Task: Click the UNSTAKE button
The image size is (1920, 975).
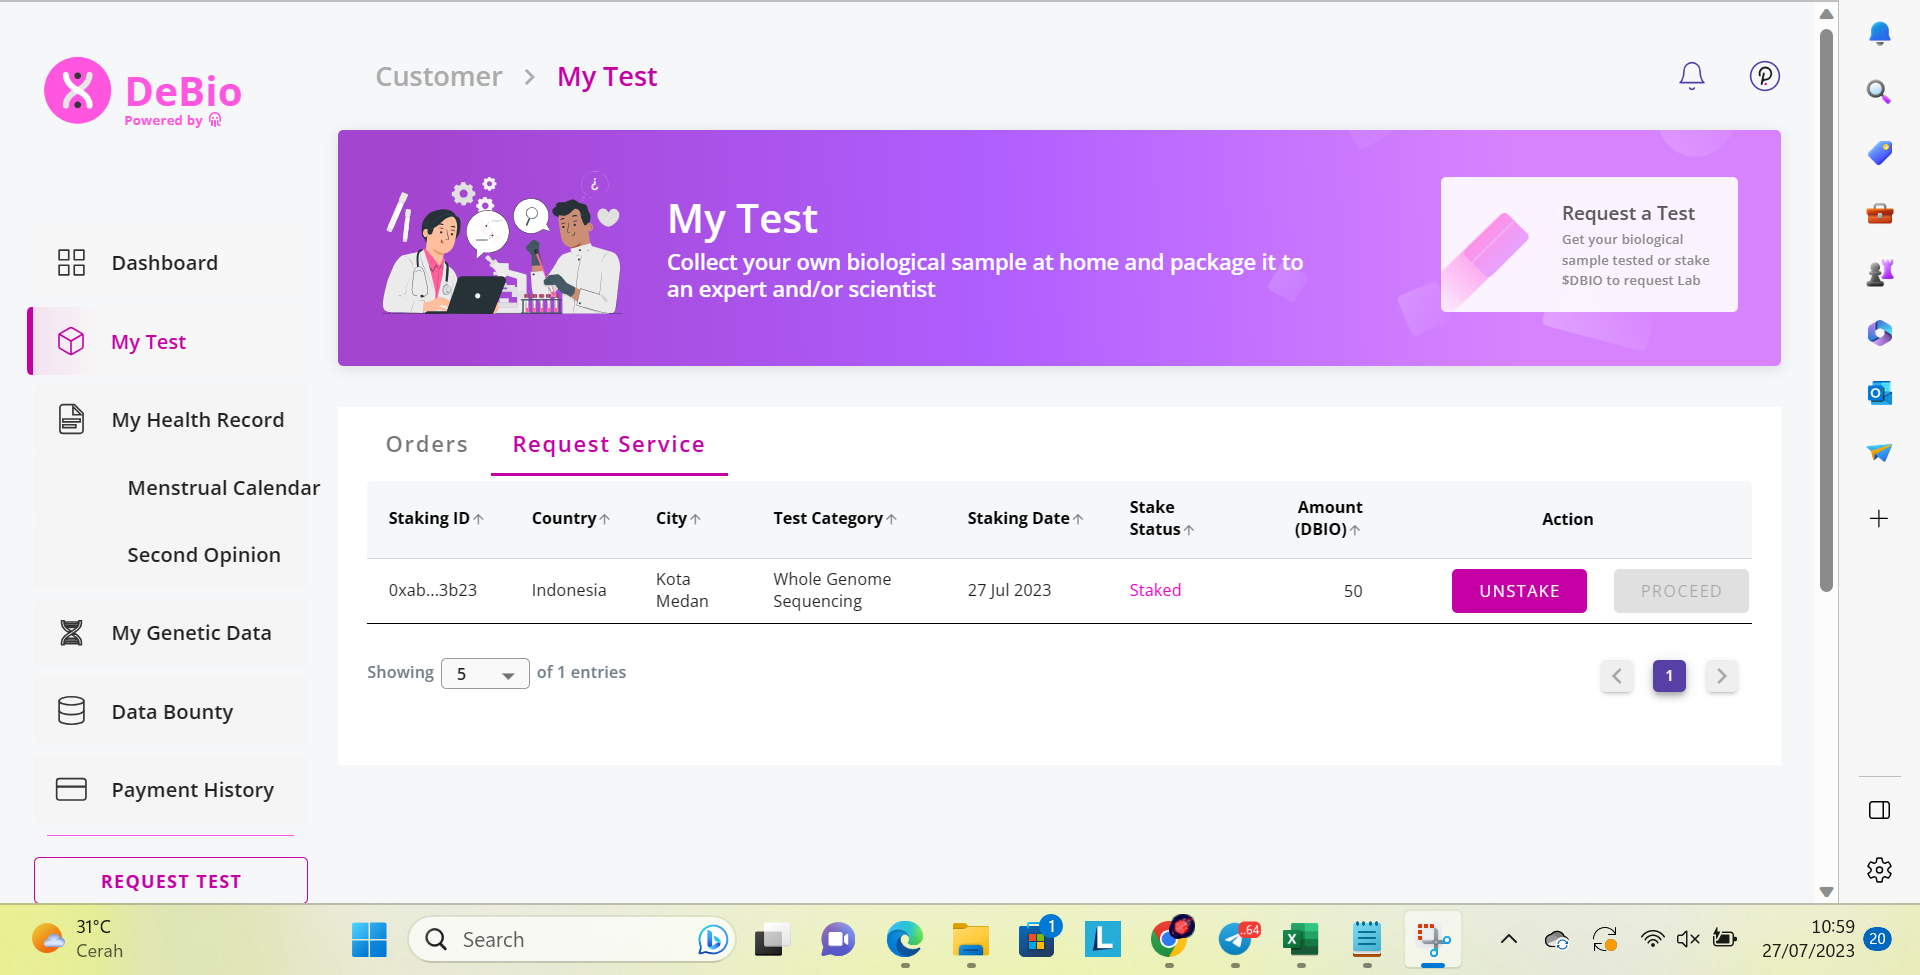Action: 1519,591
